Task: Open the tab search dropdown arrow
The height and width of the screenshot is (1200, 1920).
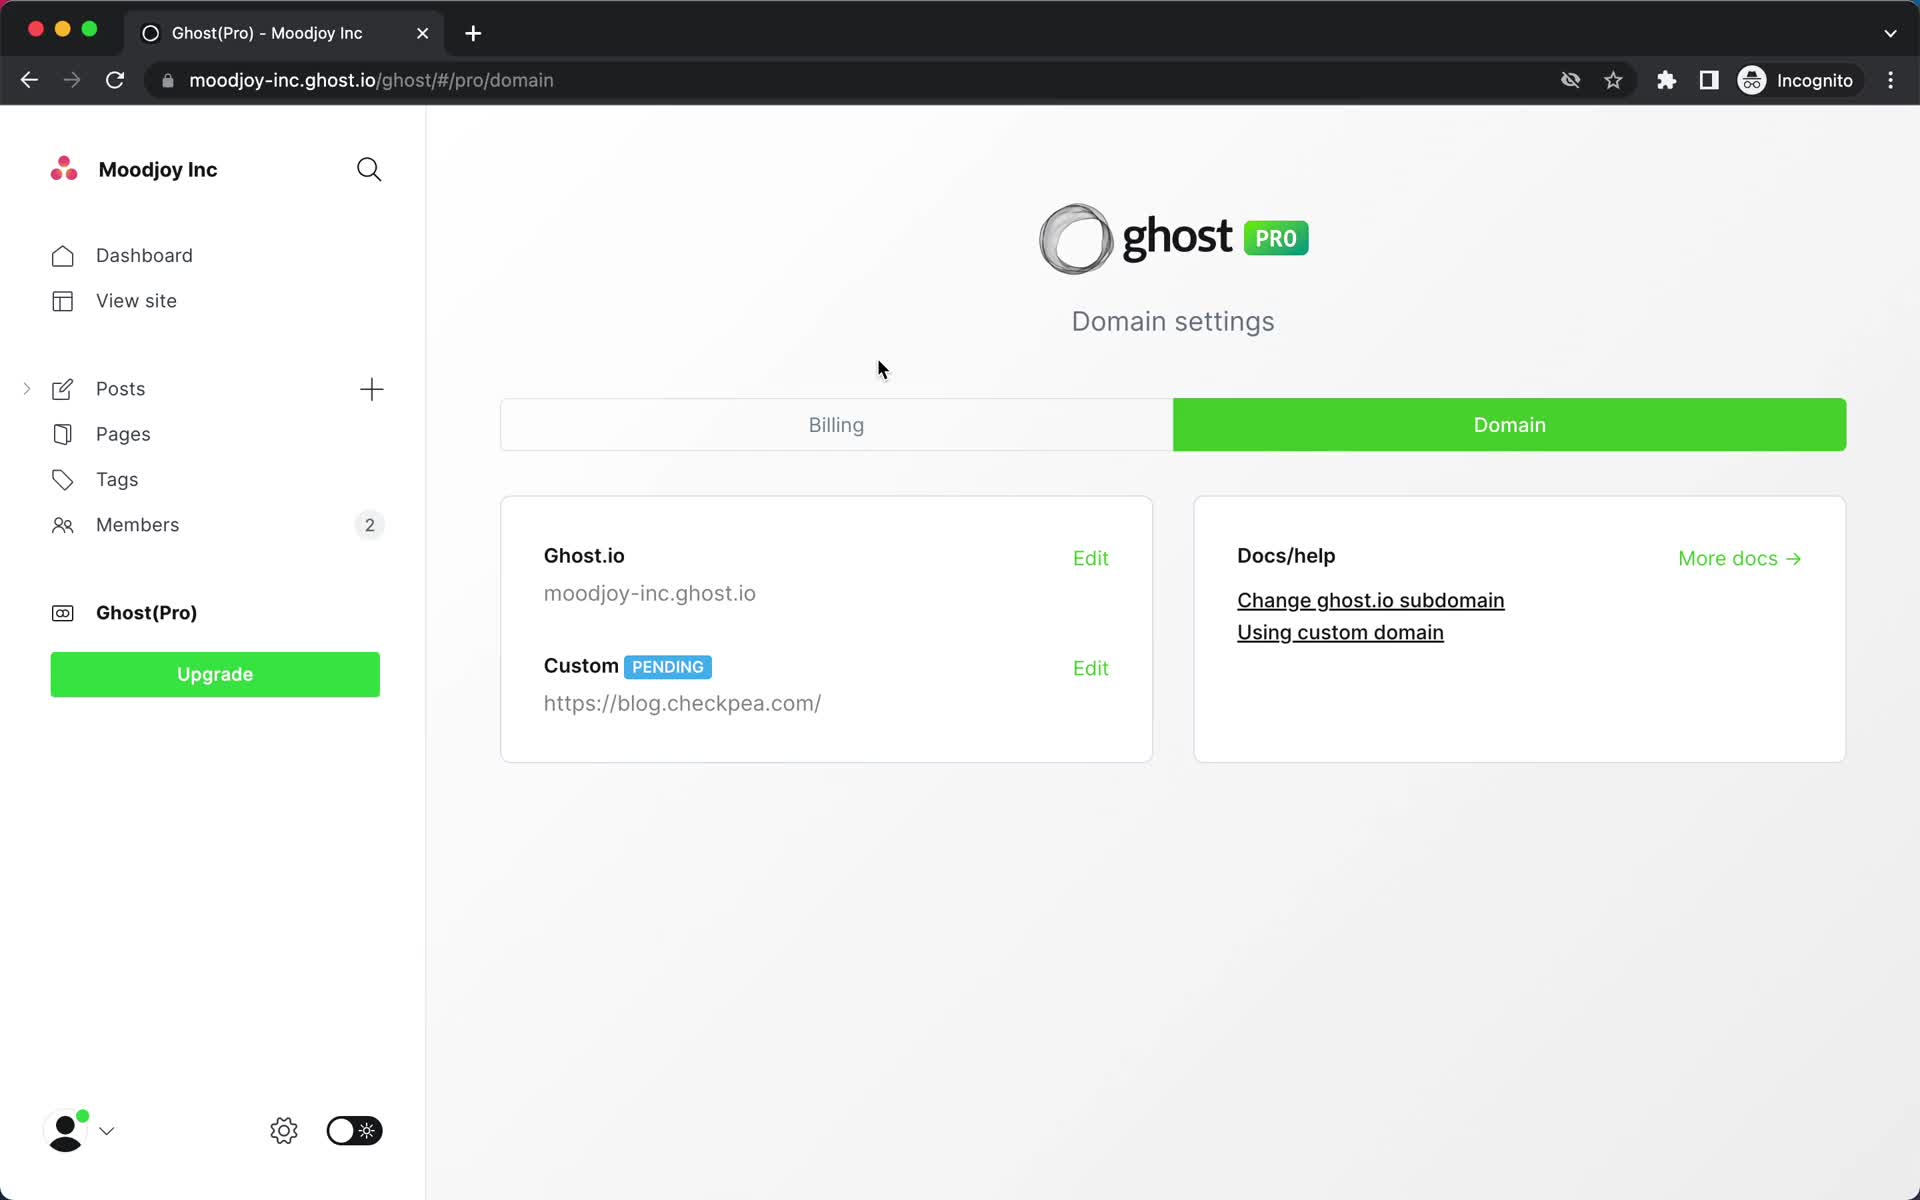Action: pos(1890,33)
